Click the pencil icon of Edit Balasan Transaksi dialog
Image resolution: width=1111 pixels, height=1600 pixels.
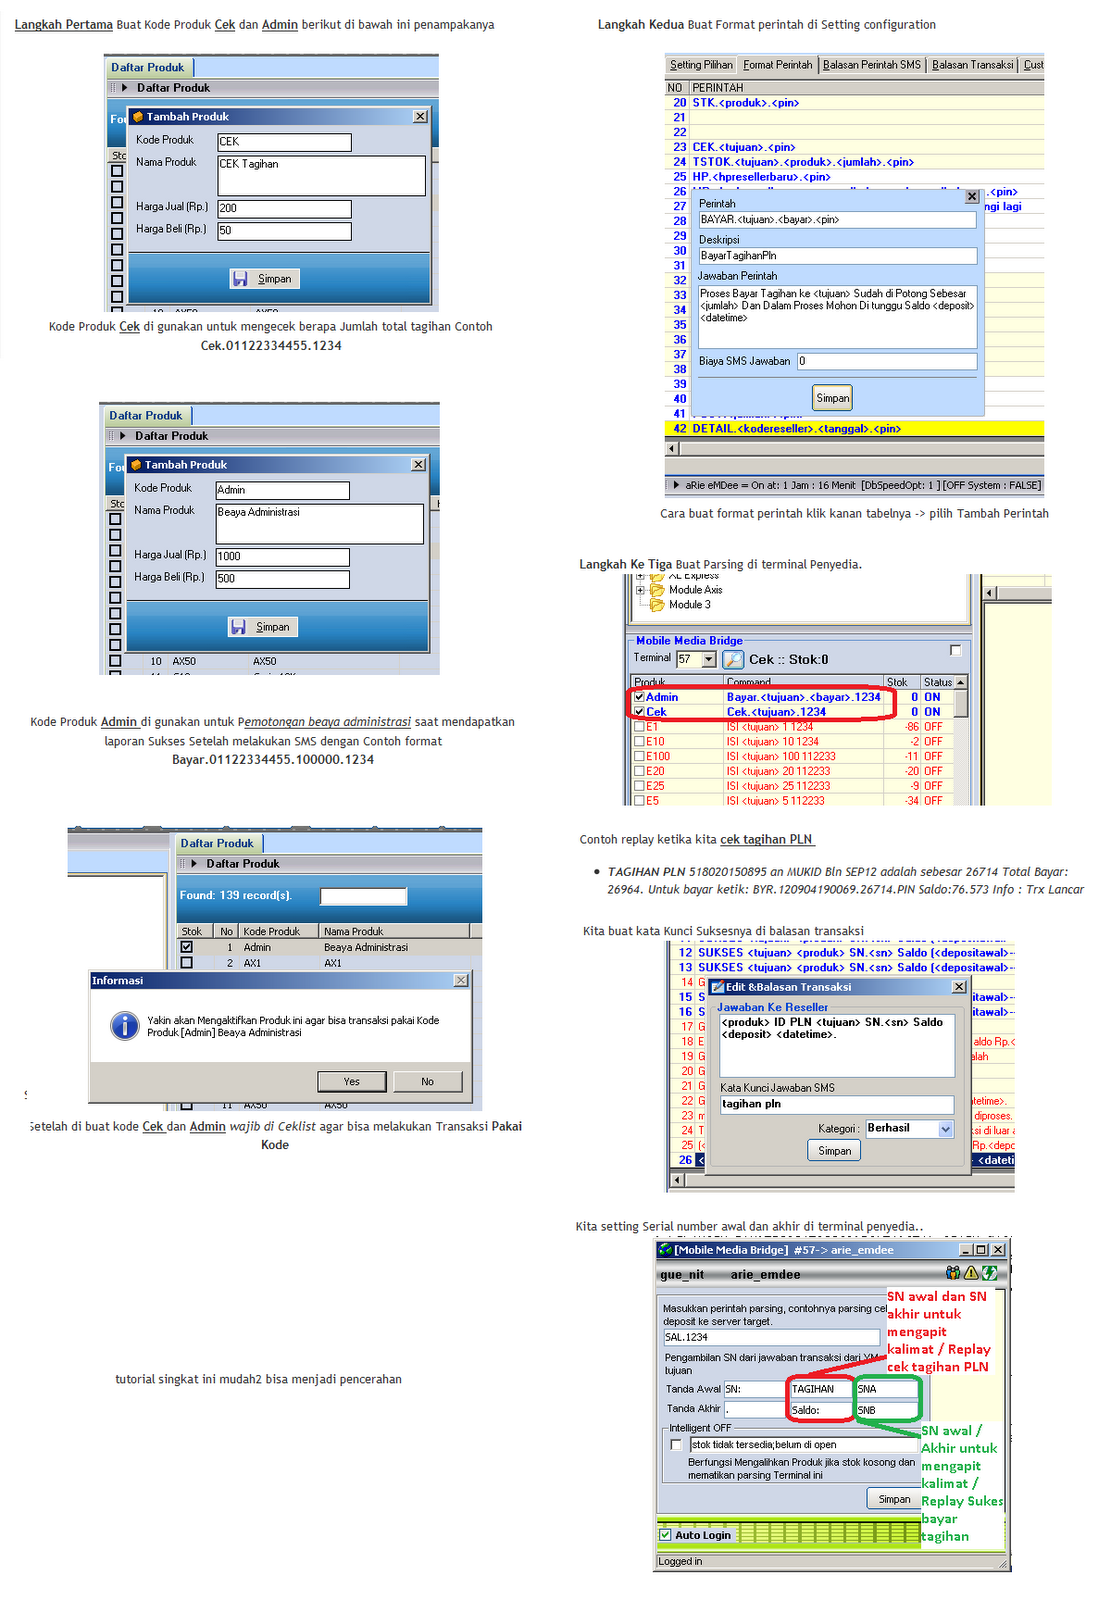point(717,987)
